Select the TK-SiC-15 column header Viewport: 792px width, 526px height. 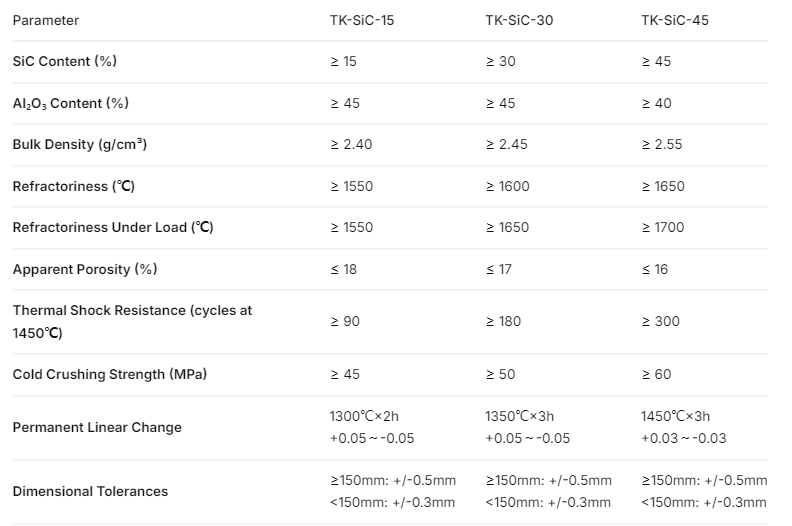362,20
